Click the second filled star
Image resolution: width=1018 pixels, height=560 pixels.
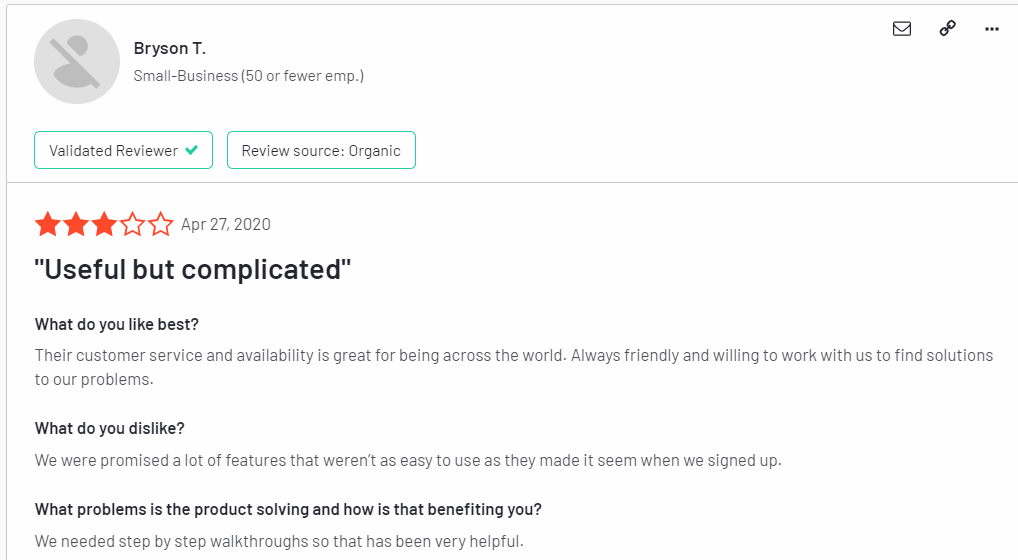tap(76, 225)
